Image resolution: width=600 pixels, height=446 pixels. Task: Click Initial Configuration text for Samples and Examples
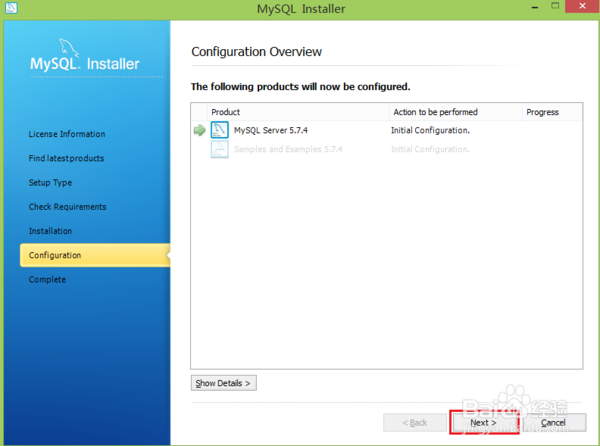pos(430,149)
